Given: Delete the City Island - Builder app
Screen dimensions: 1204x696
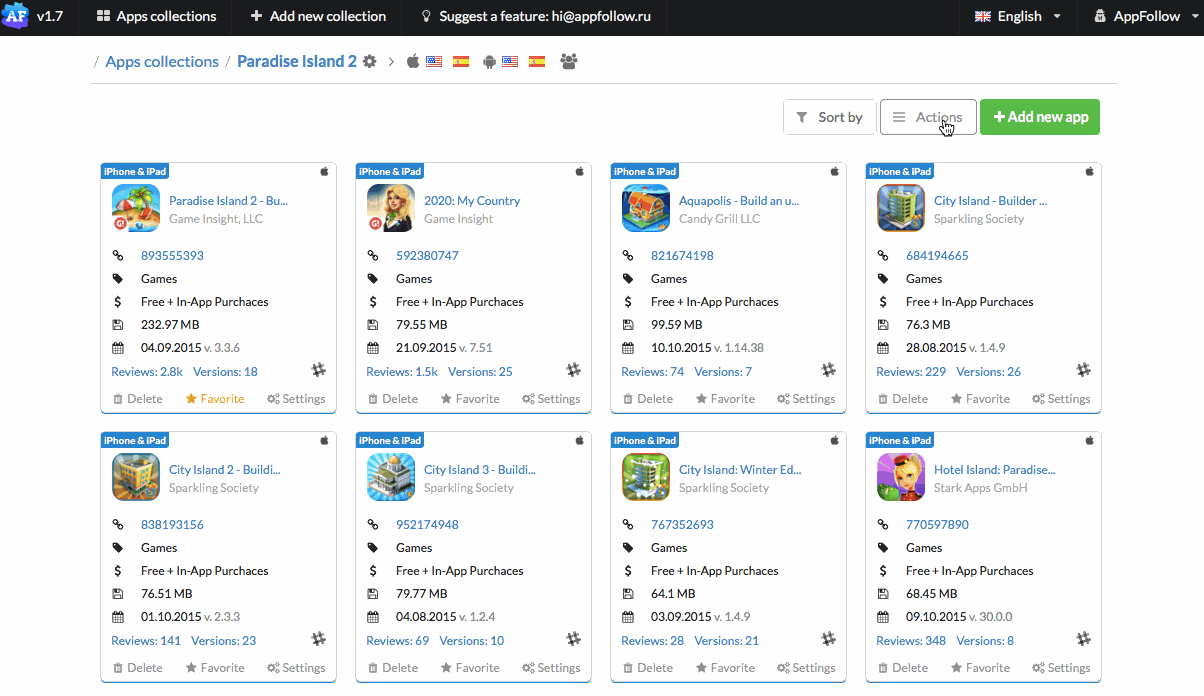Looking at the screenshot, I should click(x=901, y=399).
